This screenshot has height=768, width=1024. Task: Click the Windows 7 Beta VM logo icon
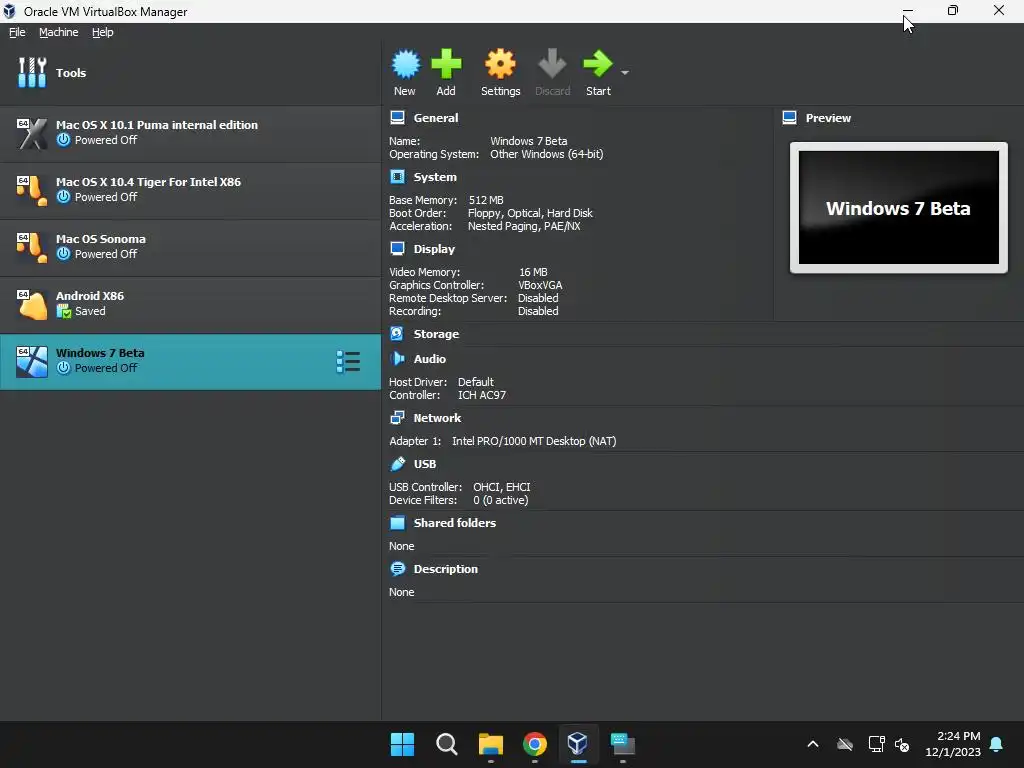[32, 362]
